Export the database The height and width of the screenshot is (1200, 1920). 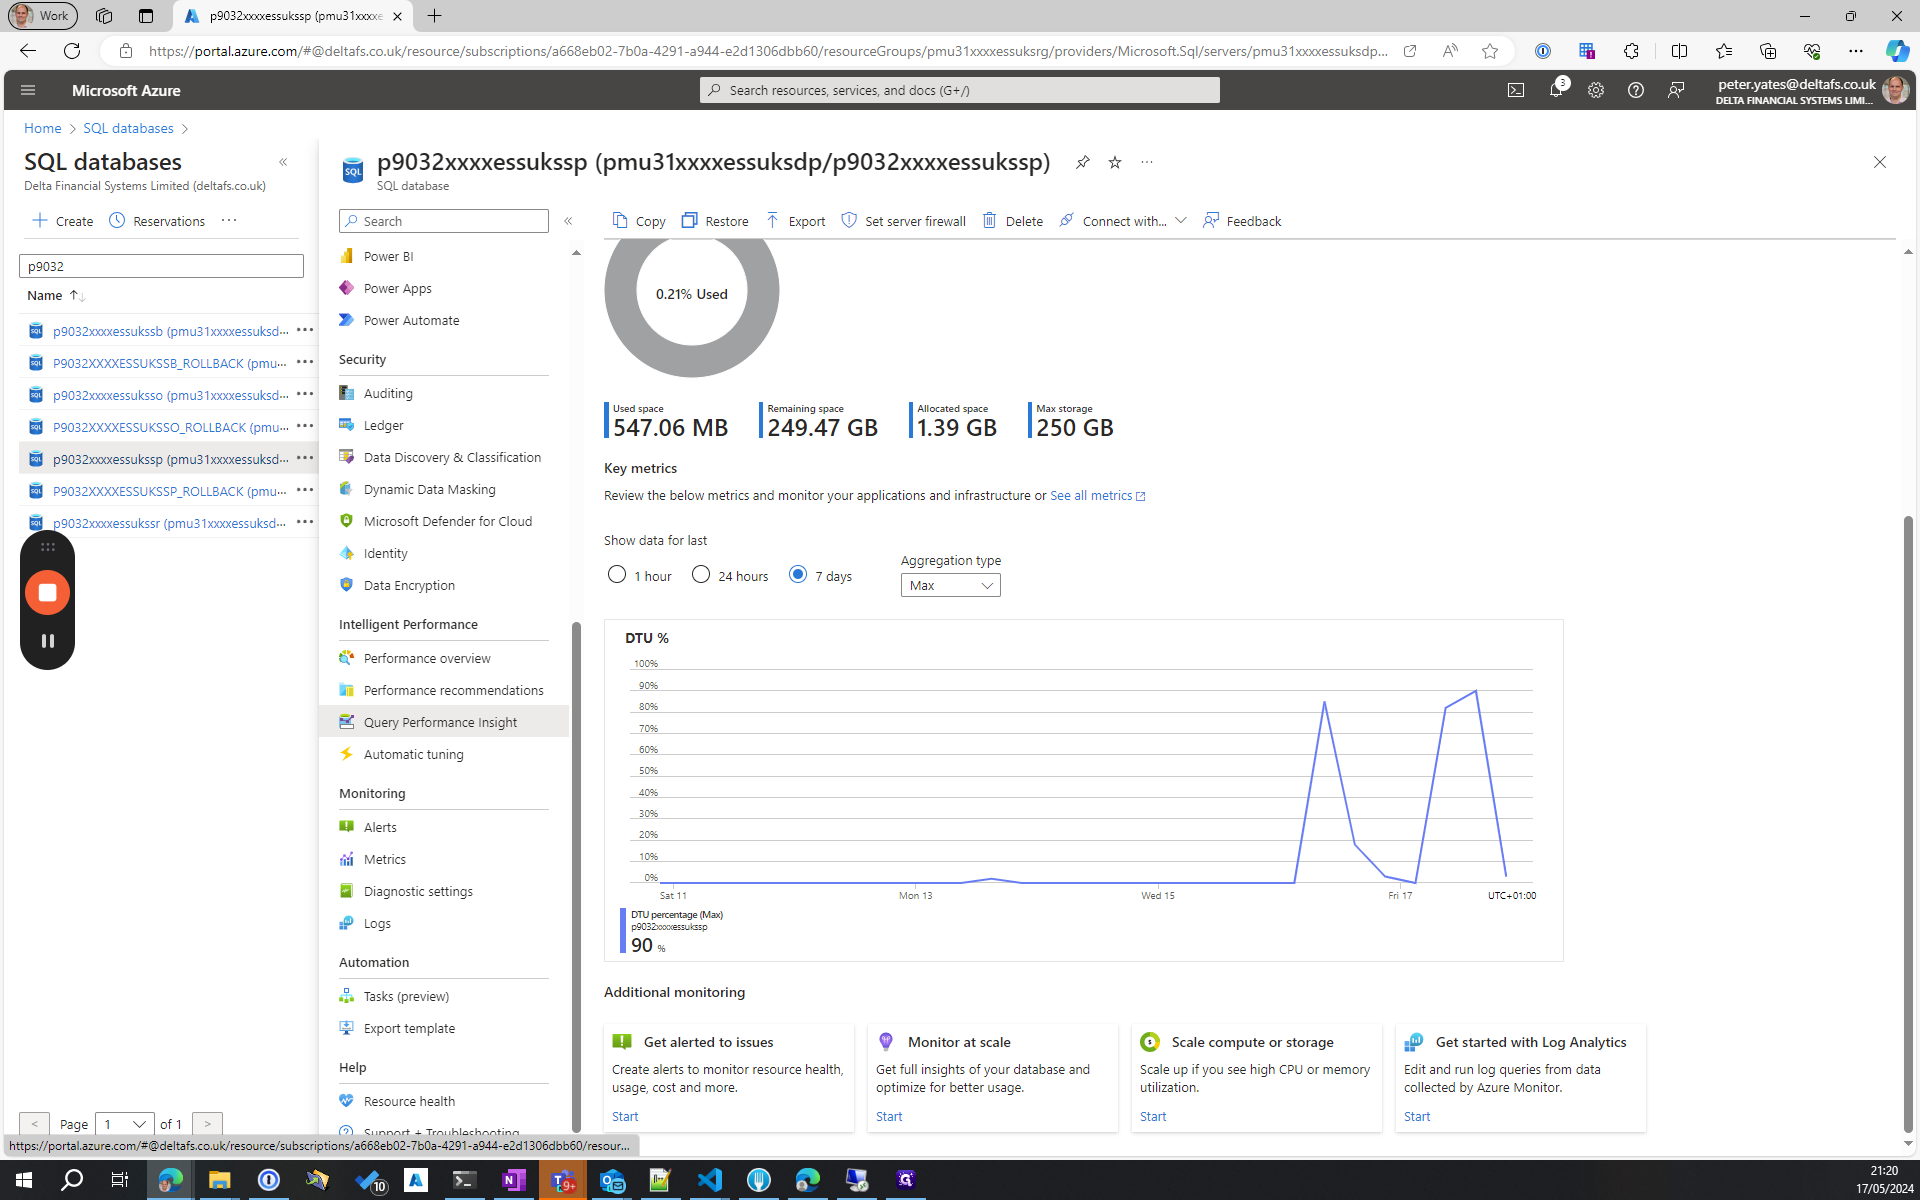[x=796, y=221]
